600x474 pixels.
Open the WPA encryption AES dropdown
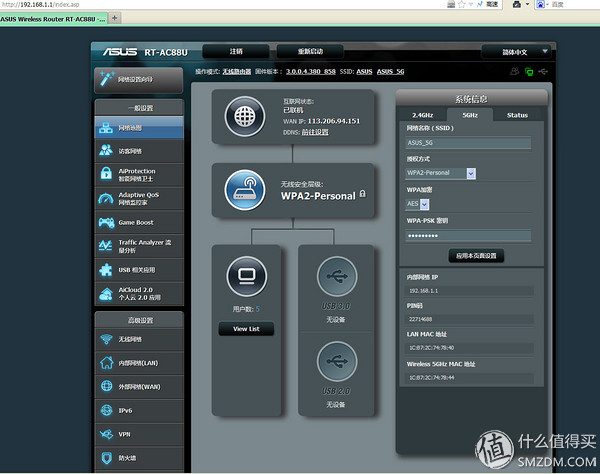click(x=425, y=204)
